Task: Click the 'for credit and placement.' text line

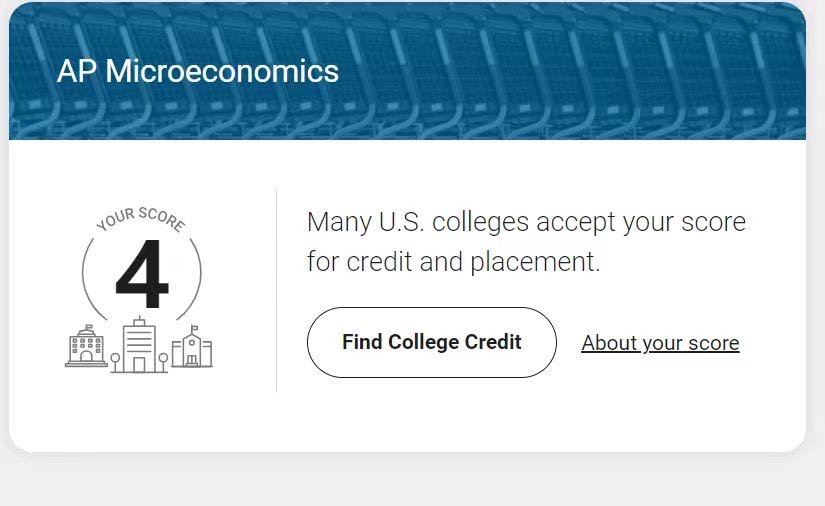Action: point(454,261)
